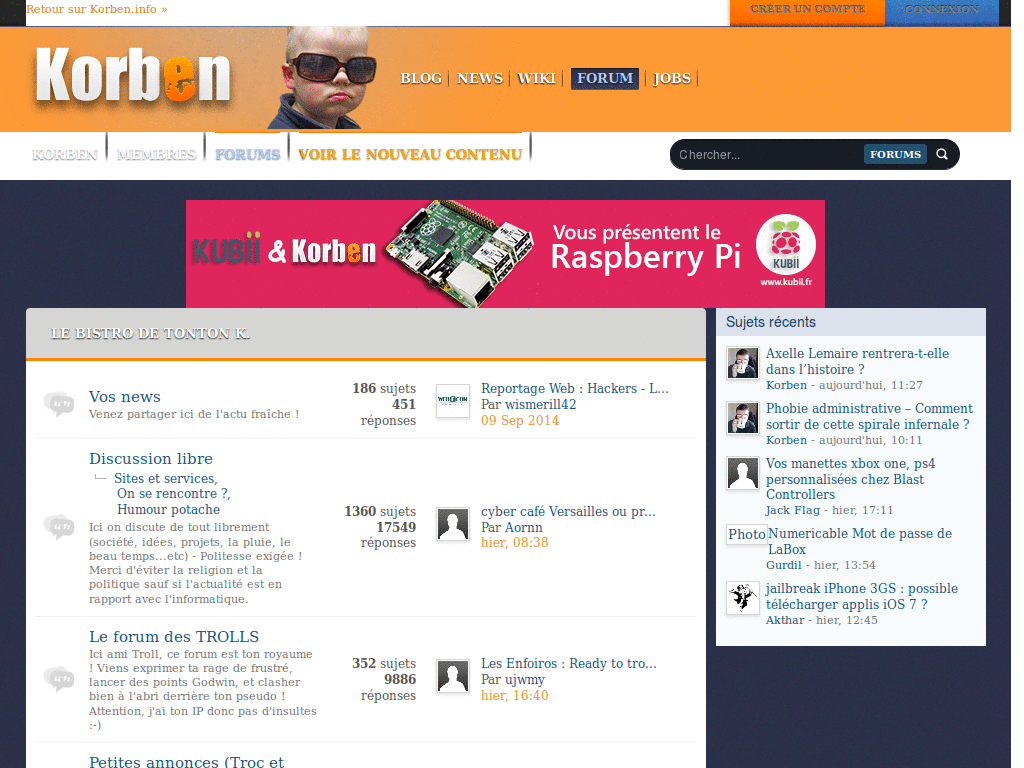Open ujwmy's avatar in TROLLS forum row

click(453, 676)
